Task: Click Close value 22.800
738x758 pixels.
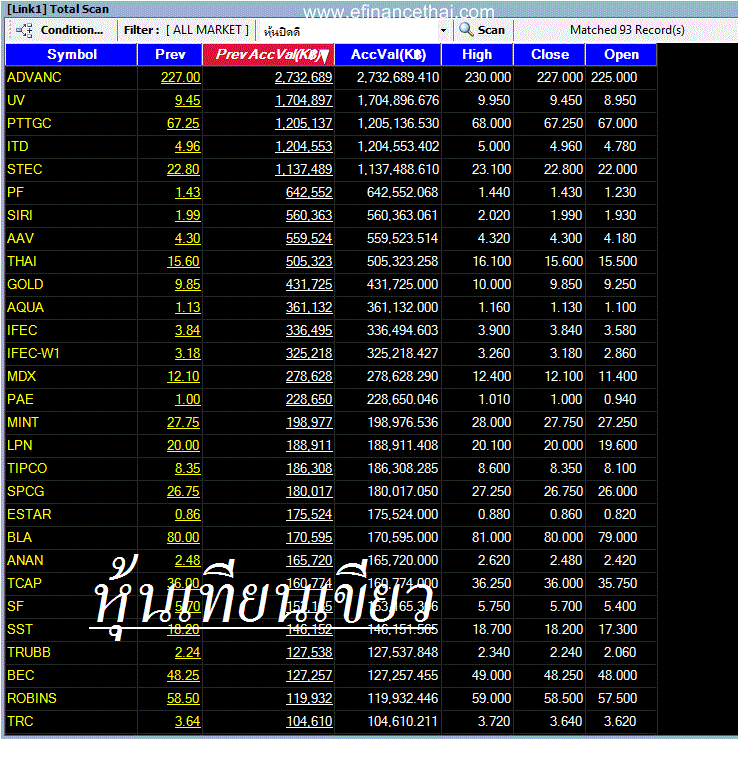Action: tap(563, 169)
